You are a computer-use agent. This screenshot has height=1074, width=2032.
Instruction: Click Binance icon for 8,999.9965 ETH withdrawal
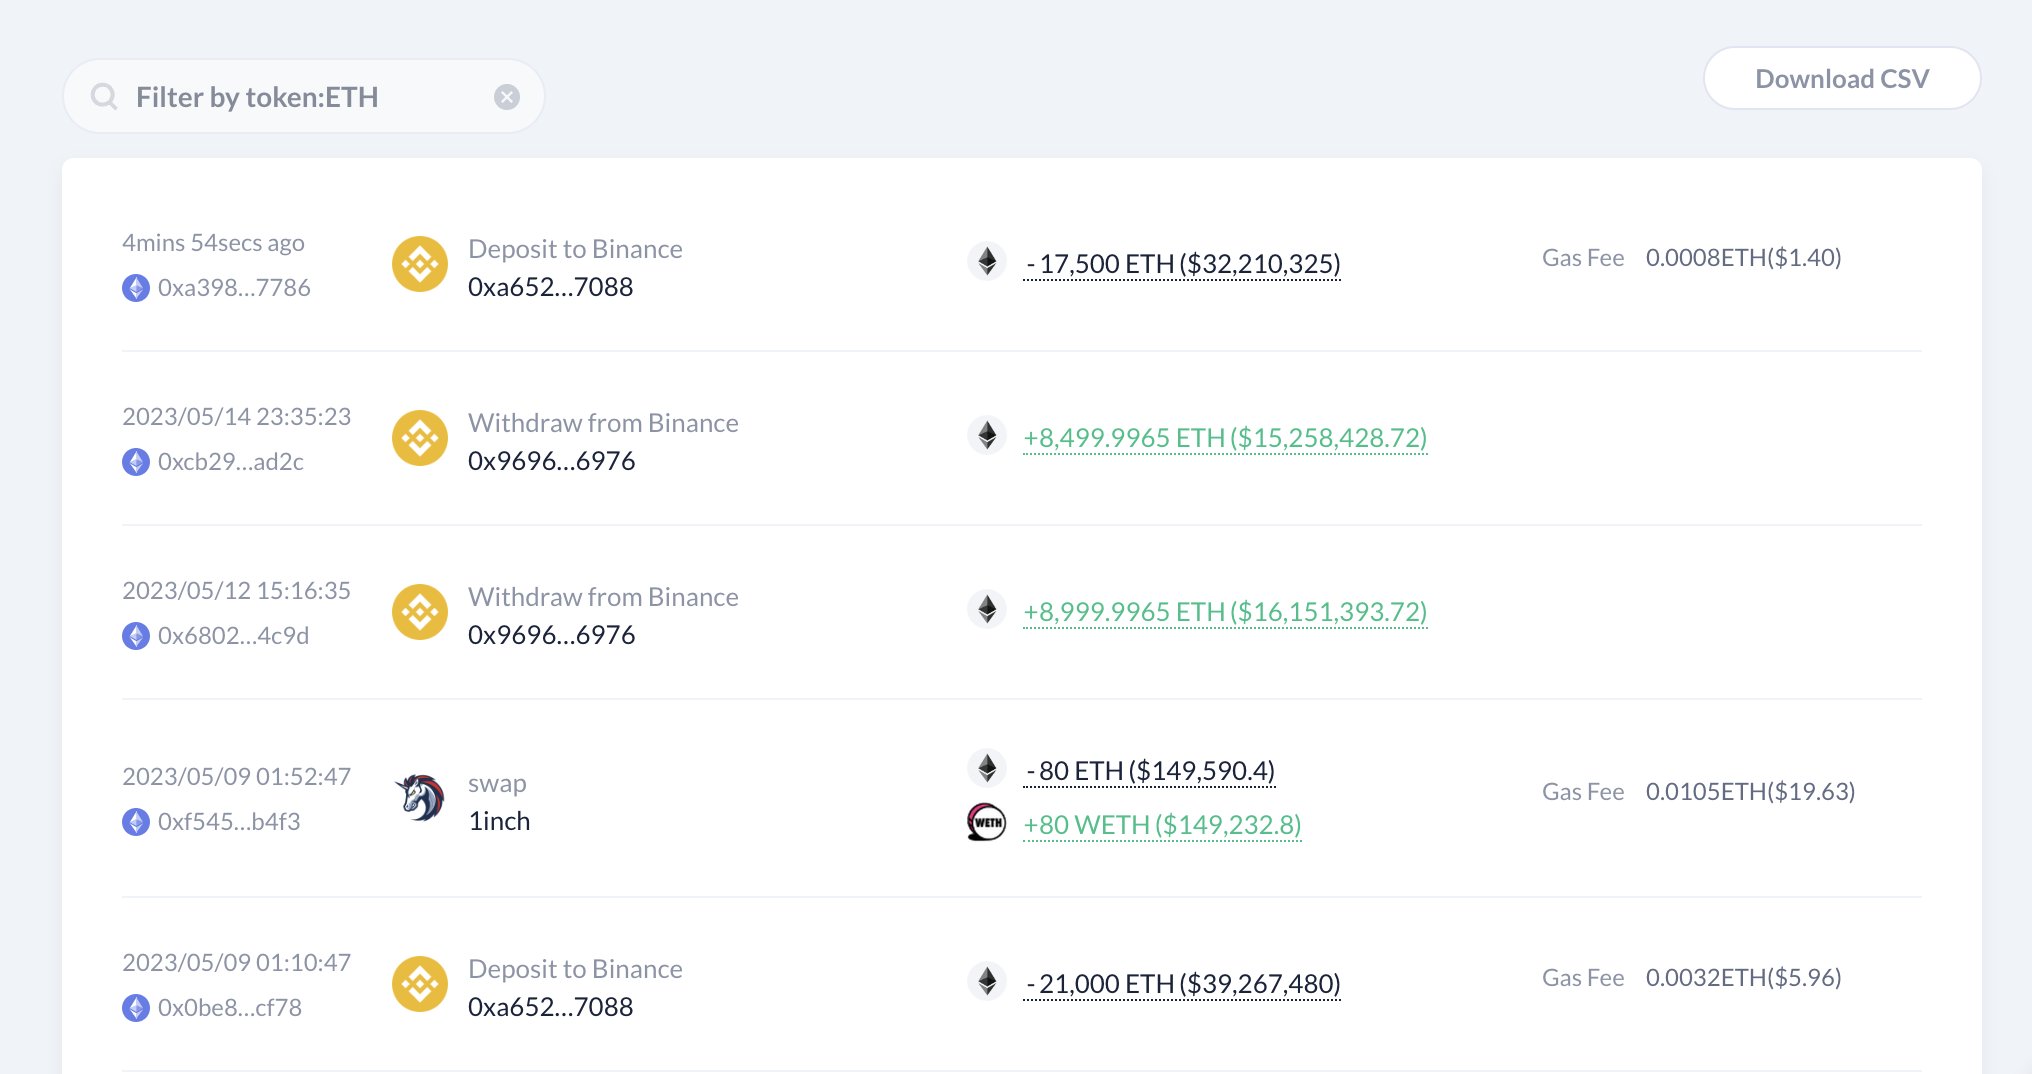tap(420, 613)
